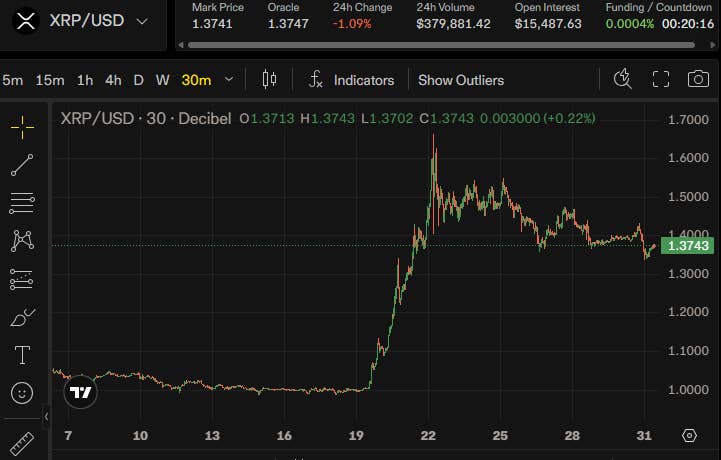Select the trend line drawing tool
The width and height of the screenshot is (721, 460).
22,165
